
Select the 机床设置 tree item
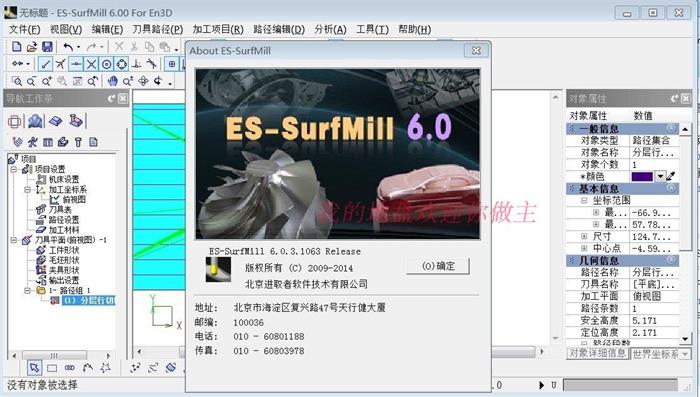64,180
